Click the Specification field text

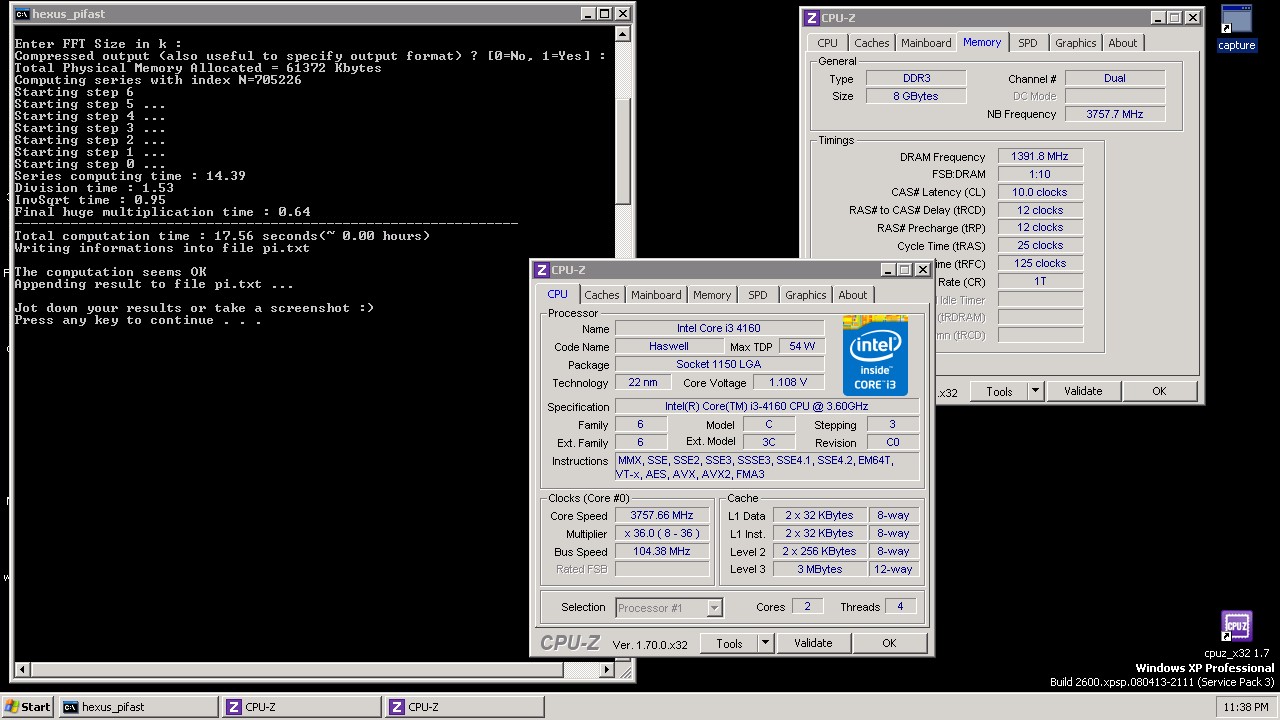[x=766, y=406]
